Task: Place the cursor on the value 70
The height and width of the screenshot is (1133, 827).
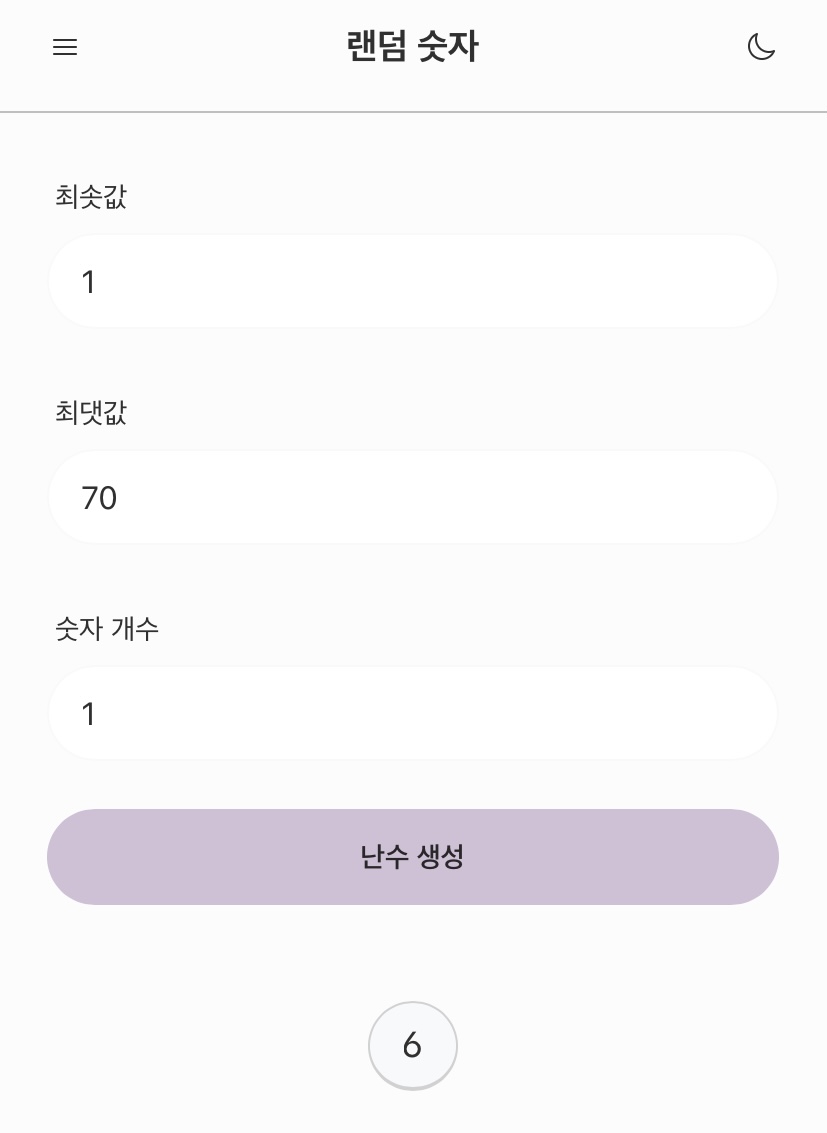Action: [99, 497]
